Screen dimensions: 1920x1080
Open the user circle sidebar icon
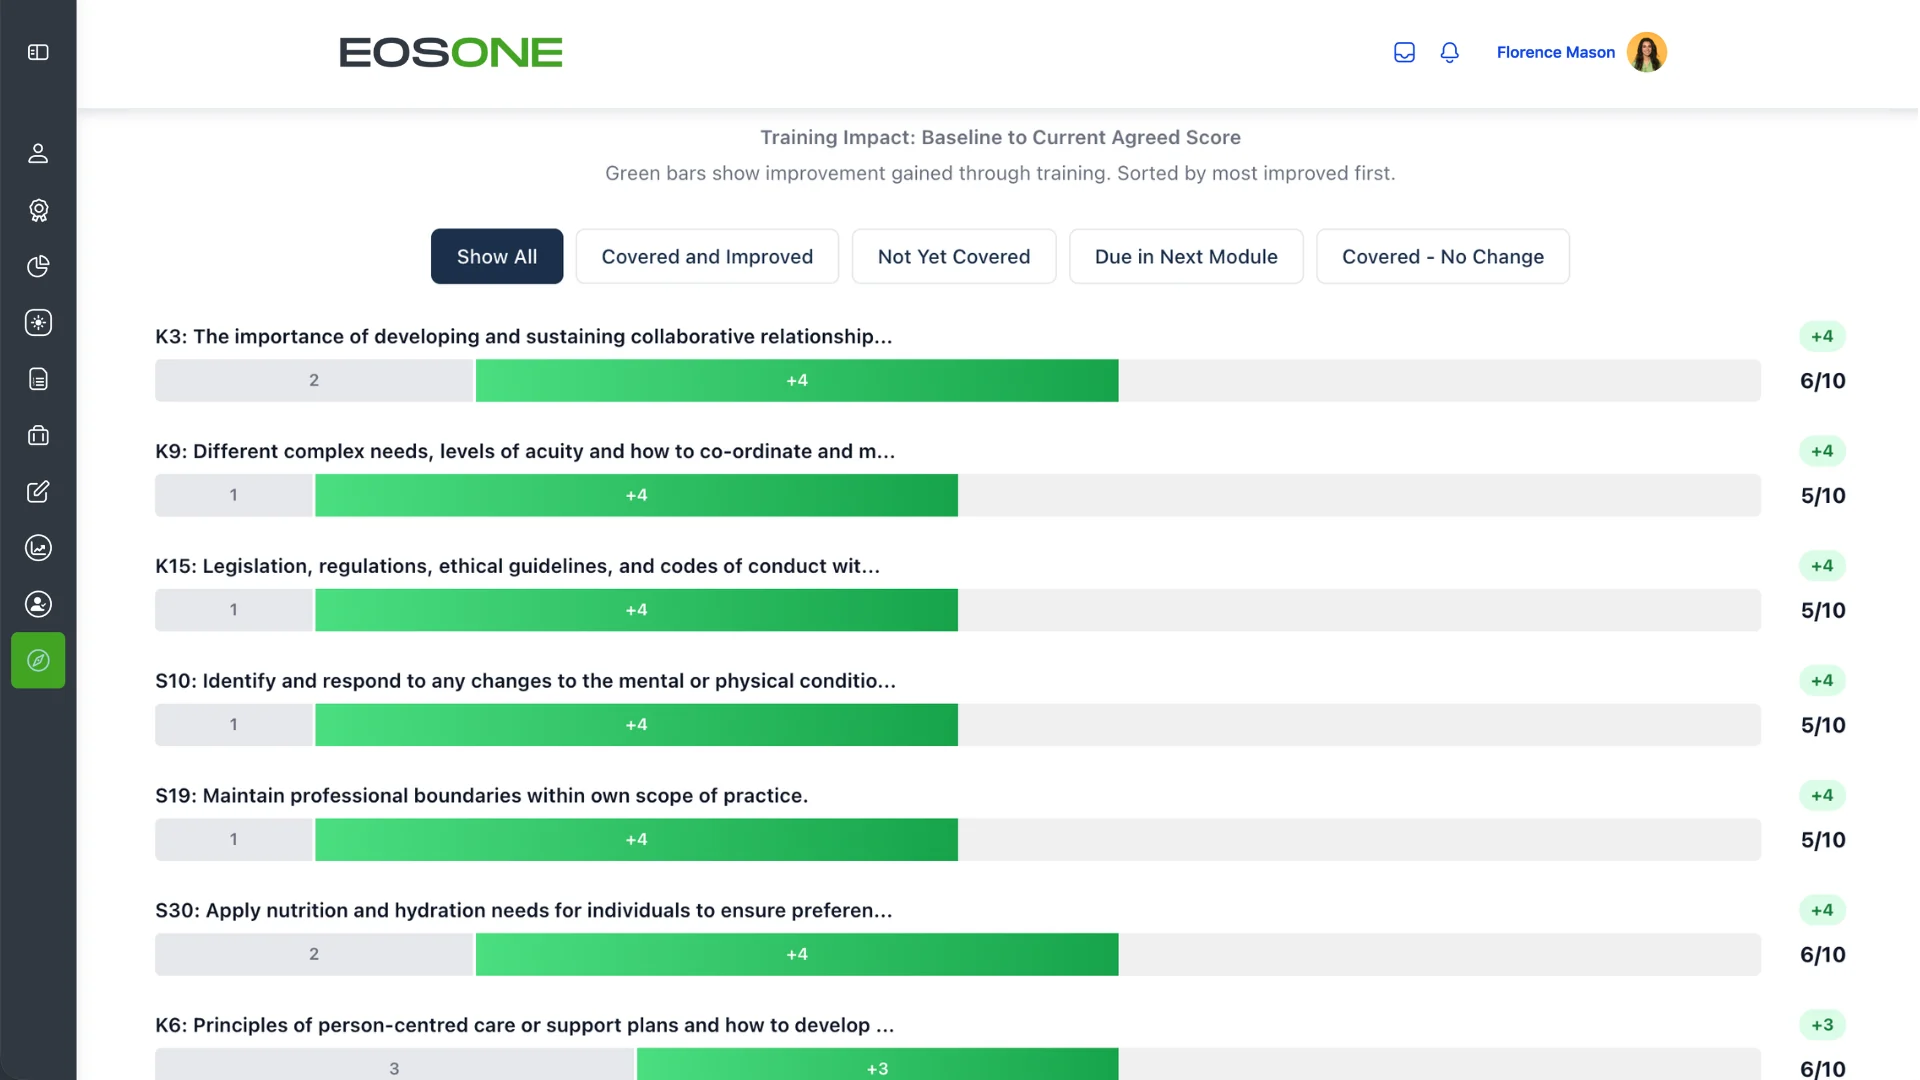tap(38, 604)
